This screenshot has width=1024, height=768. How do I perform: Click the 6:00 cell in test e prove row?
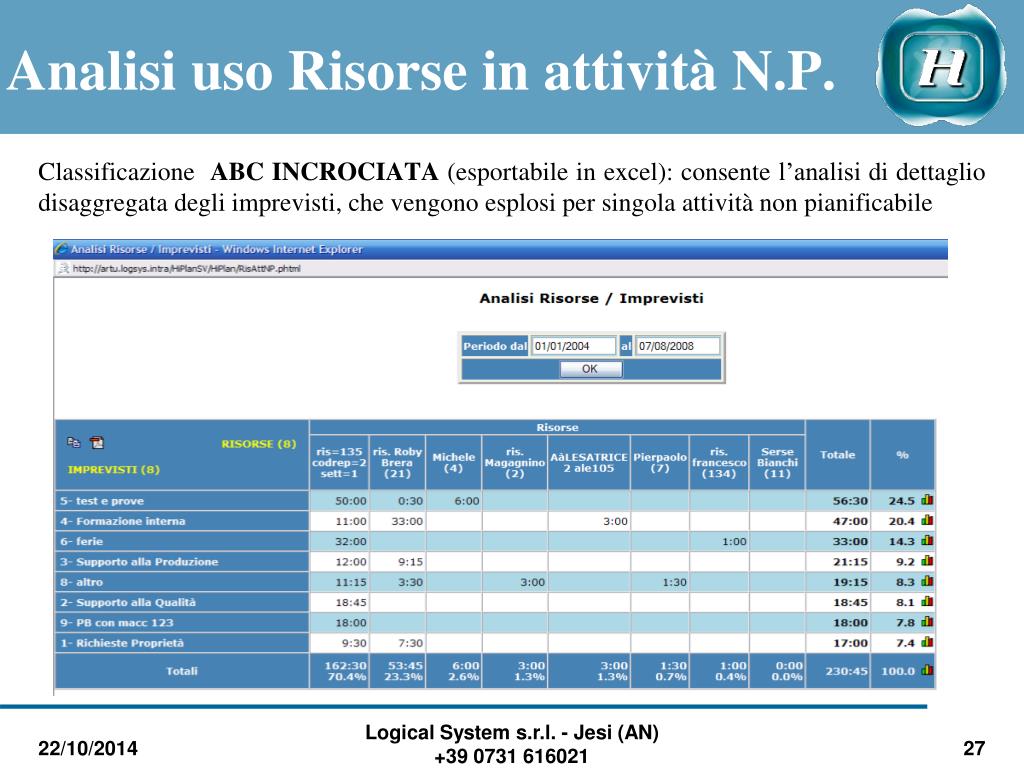pos(453,501)
